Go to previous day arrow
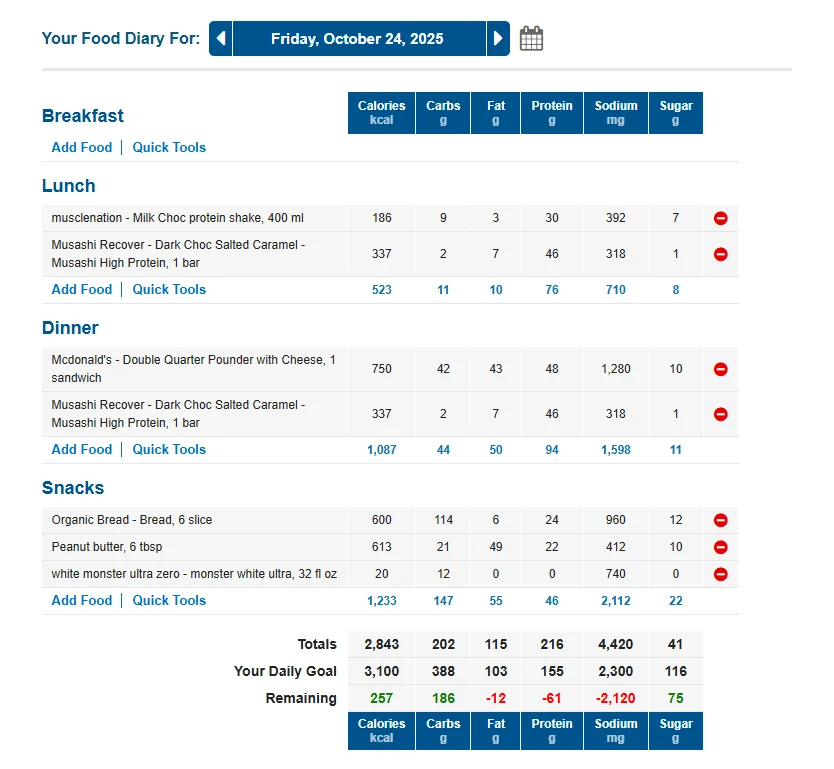 pyautogui.click(x=221, y=38)
